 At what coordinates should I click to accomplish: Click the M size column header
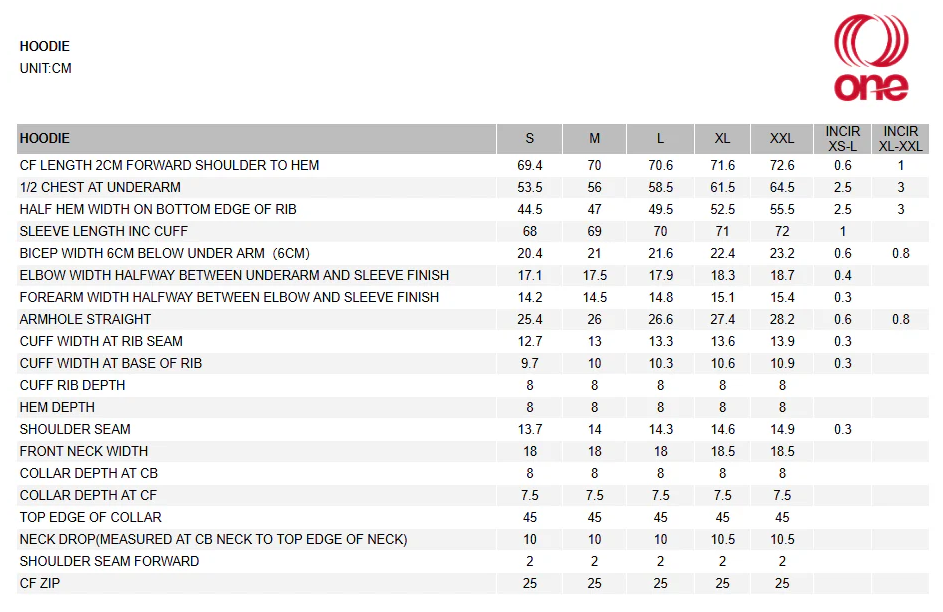tap(594, 139)
